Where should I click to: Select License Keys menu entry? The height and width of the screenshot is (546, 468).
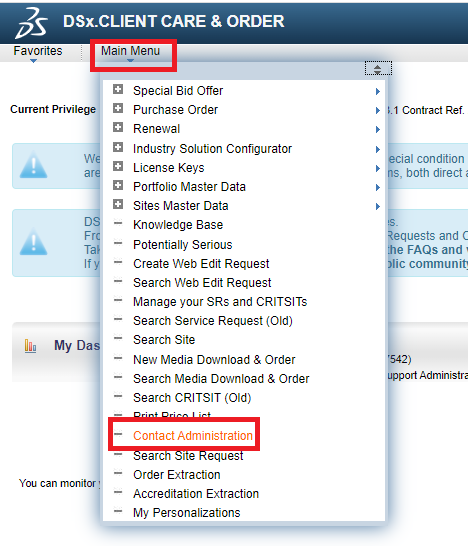169,168
